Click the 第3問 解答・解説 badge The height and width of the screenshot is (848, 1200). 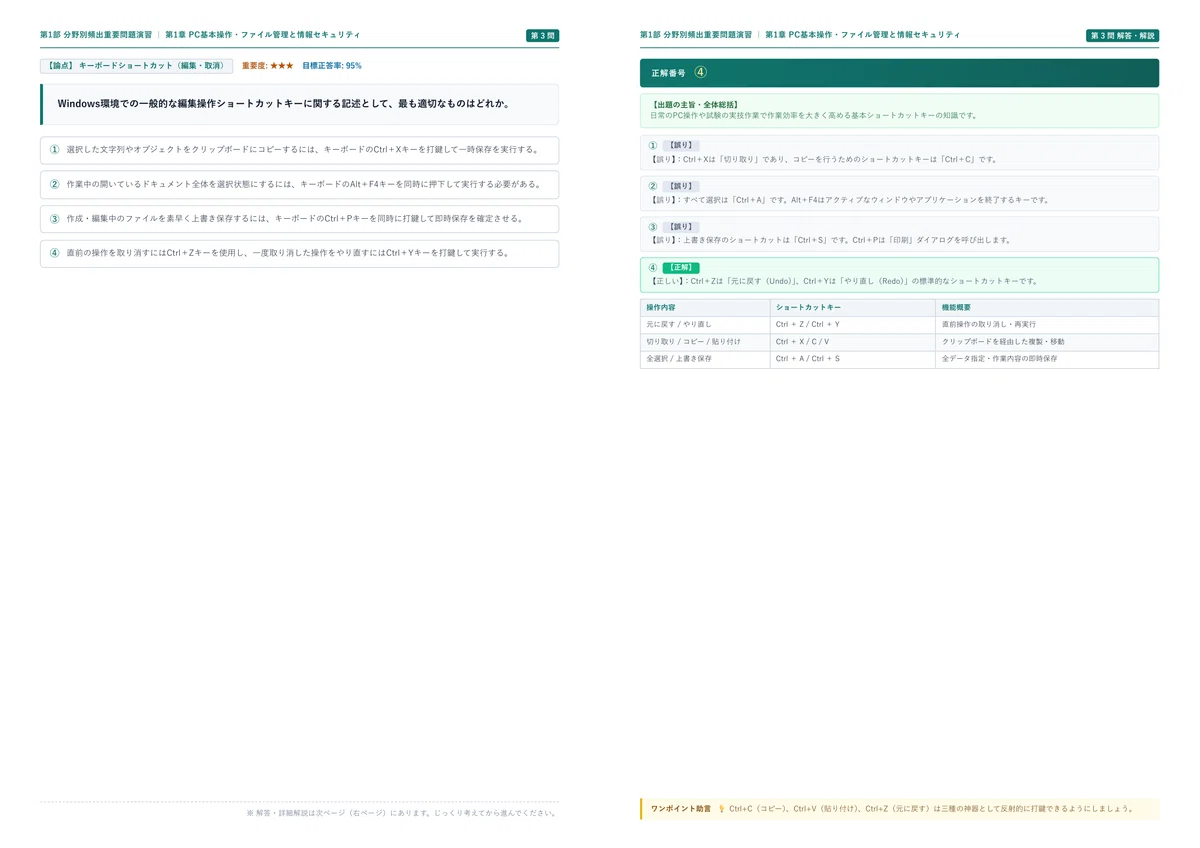coord(1123,35)
